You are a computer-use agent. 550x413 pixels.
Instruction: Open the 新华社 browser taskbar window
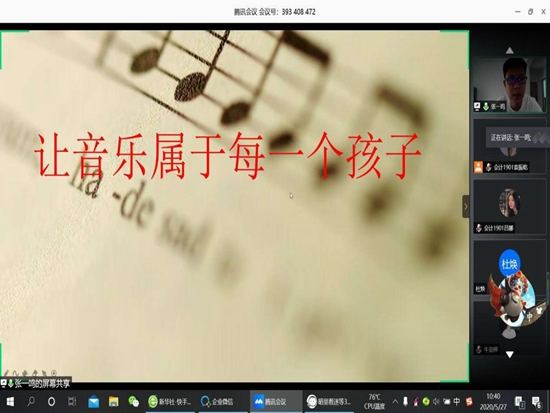click(170, 401)
